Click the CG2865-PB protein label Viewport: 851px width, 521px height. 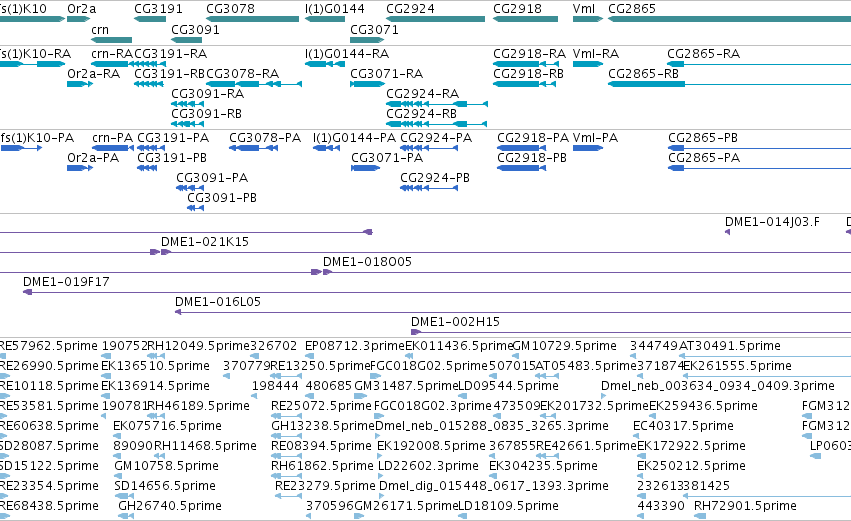(x=703, y=138)
